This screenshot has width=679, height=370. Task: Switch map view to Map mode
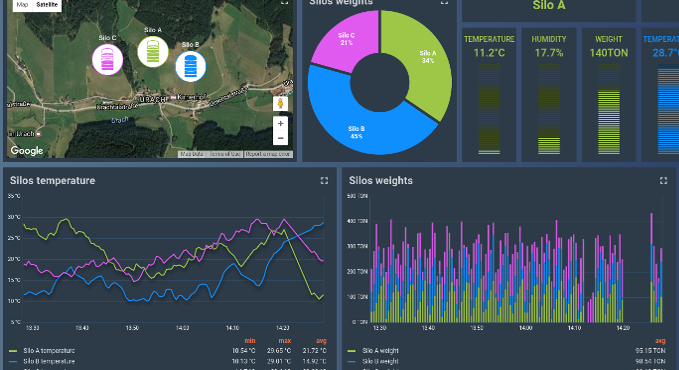point(22,5)
